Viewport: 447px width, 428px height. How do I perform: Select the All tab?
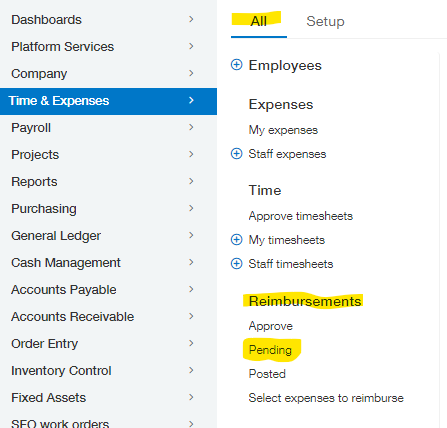click(x=259, y=21)
